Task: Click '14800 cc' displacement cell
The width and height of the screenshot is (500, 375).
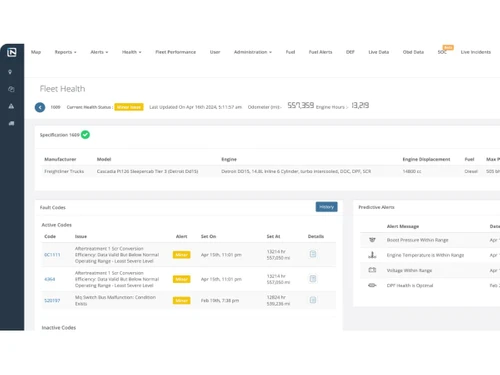Action: [412, 171]
